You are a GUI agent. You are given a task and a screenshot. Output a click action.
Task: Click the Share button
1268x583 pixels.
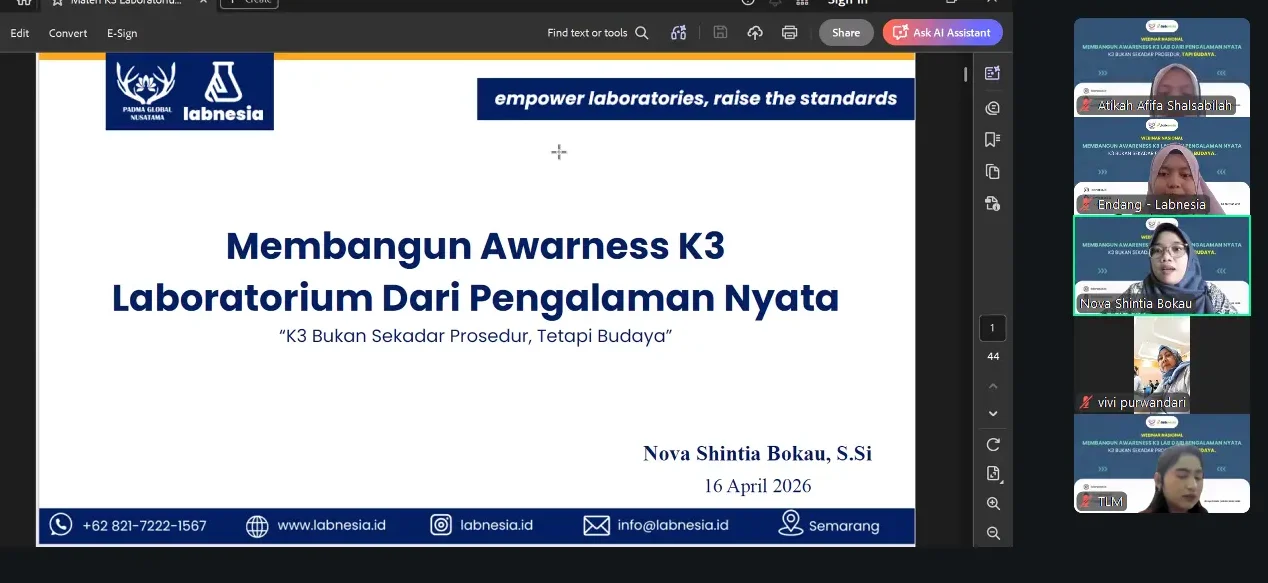point(846,32)
